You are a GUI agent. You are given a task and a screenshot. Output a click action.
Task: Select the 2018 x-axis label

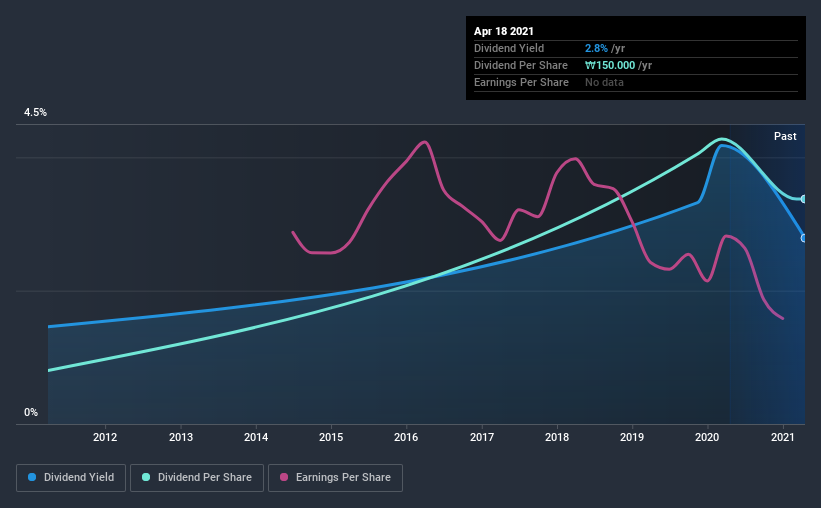[x=557, y=437]
